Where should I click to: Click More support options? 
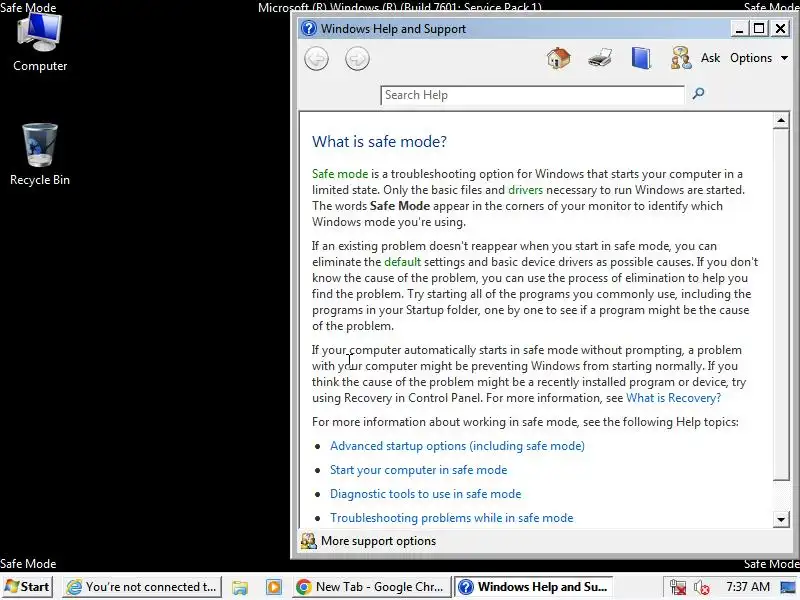(x=368, y=541)
